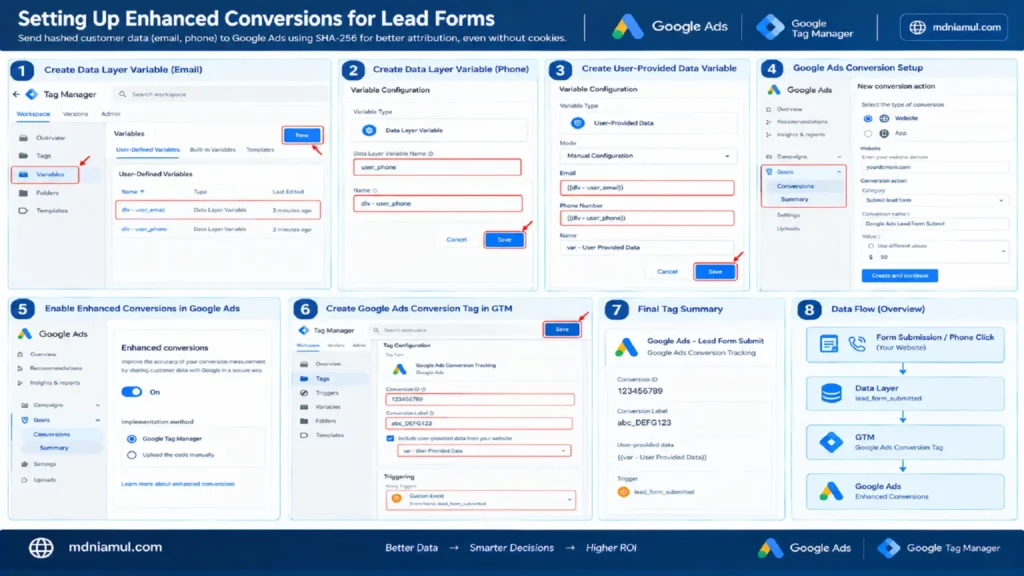Click the Data Layer database icon in step 8
Image resolution: width=1024 pixels, height=576 pixels.
pos(831,393)
